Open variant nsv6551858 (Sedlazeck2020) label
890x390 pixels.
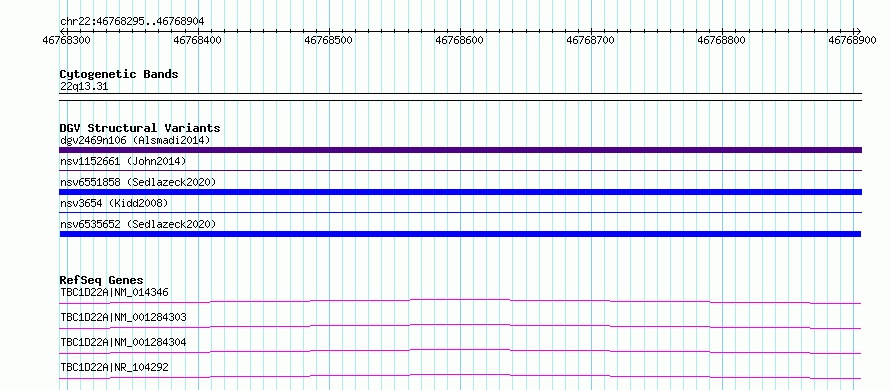138,182
